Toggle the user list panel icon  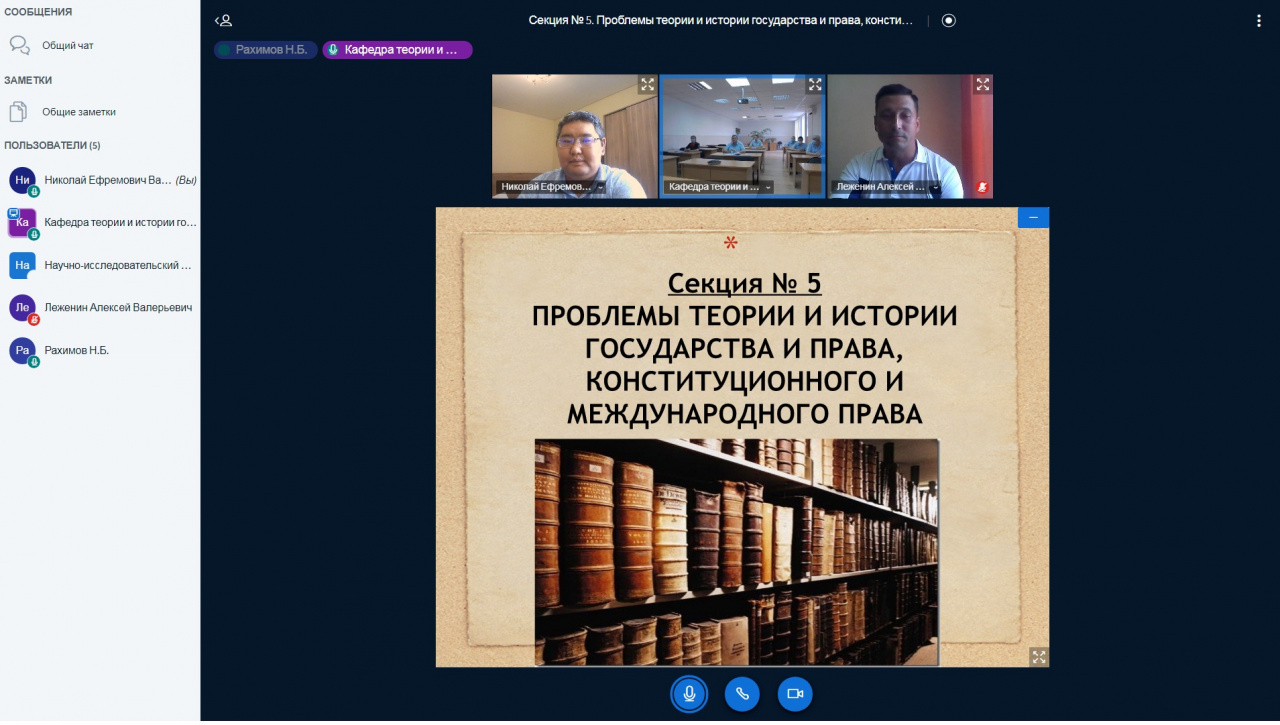click(x=224, y=20)
